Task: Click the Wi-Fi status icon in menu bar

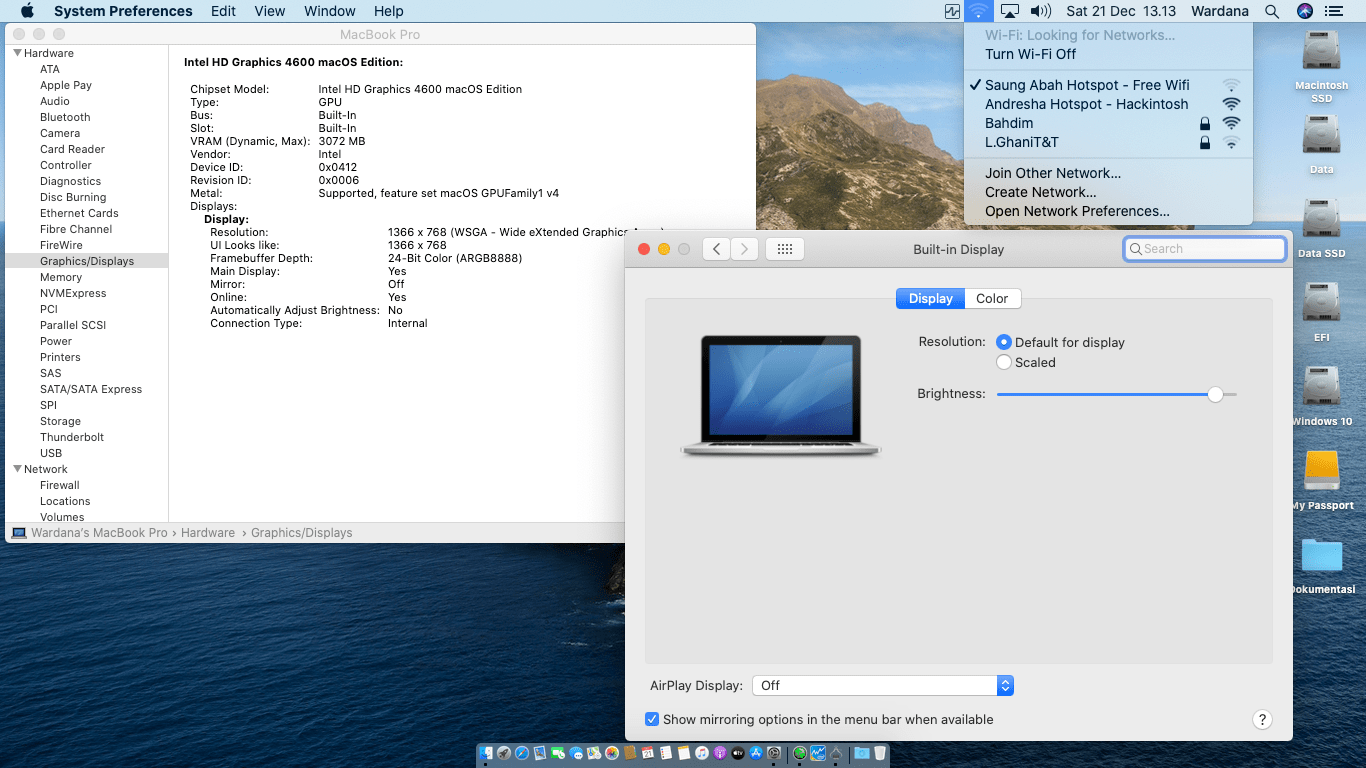Action: [x=978, y=11]
